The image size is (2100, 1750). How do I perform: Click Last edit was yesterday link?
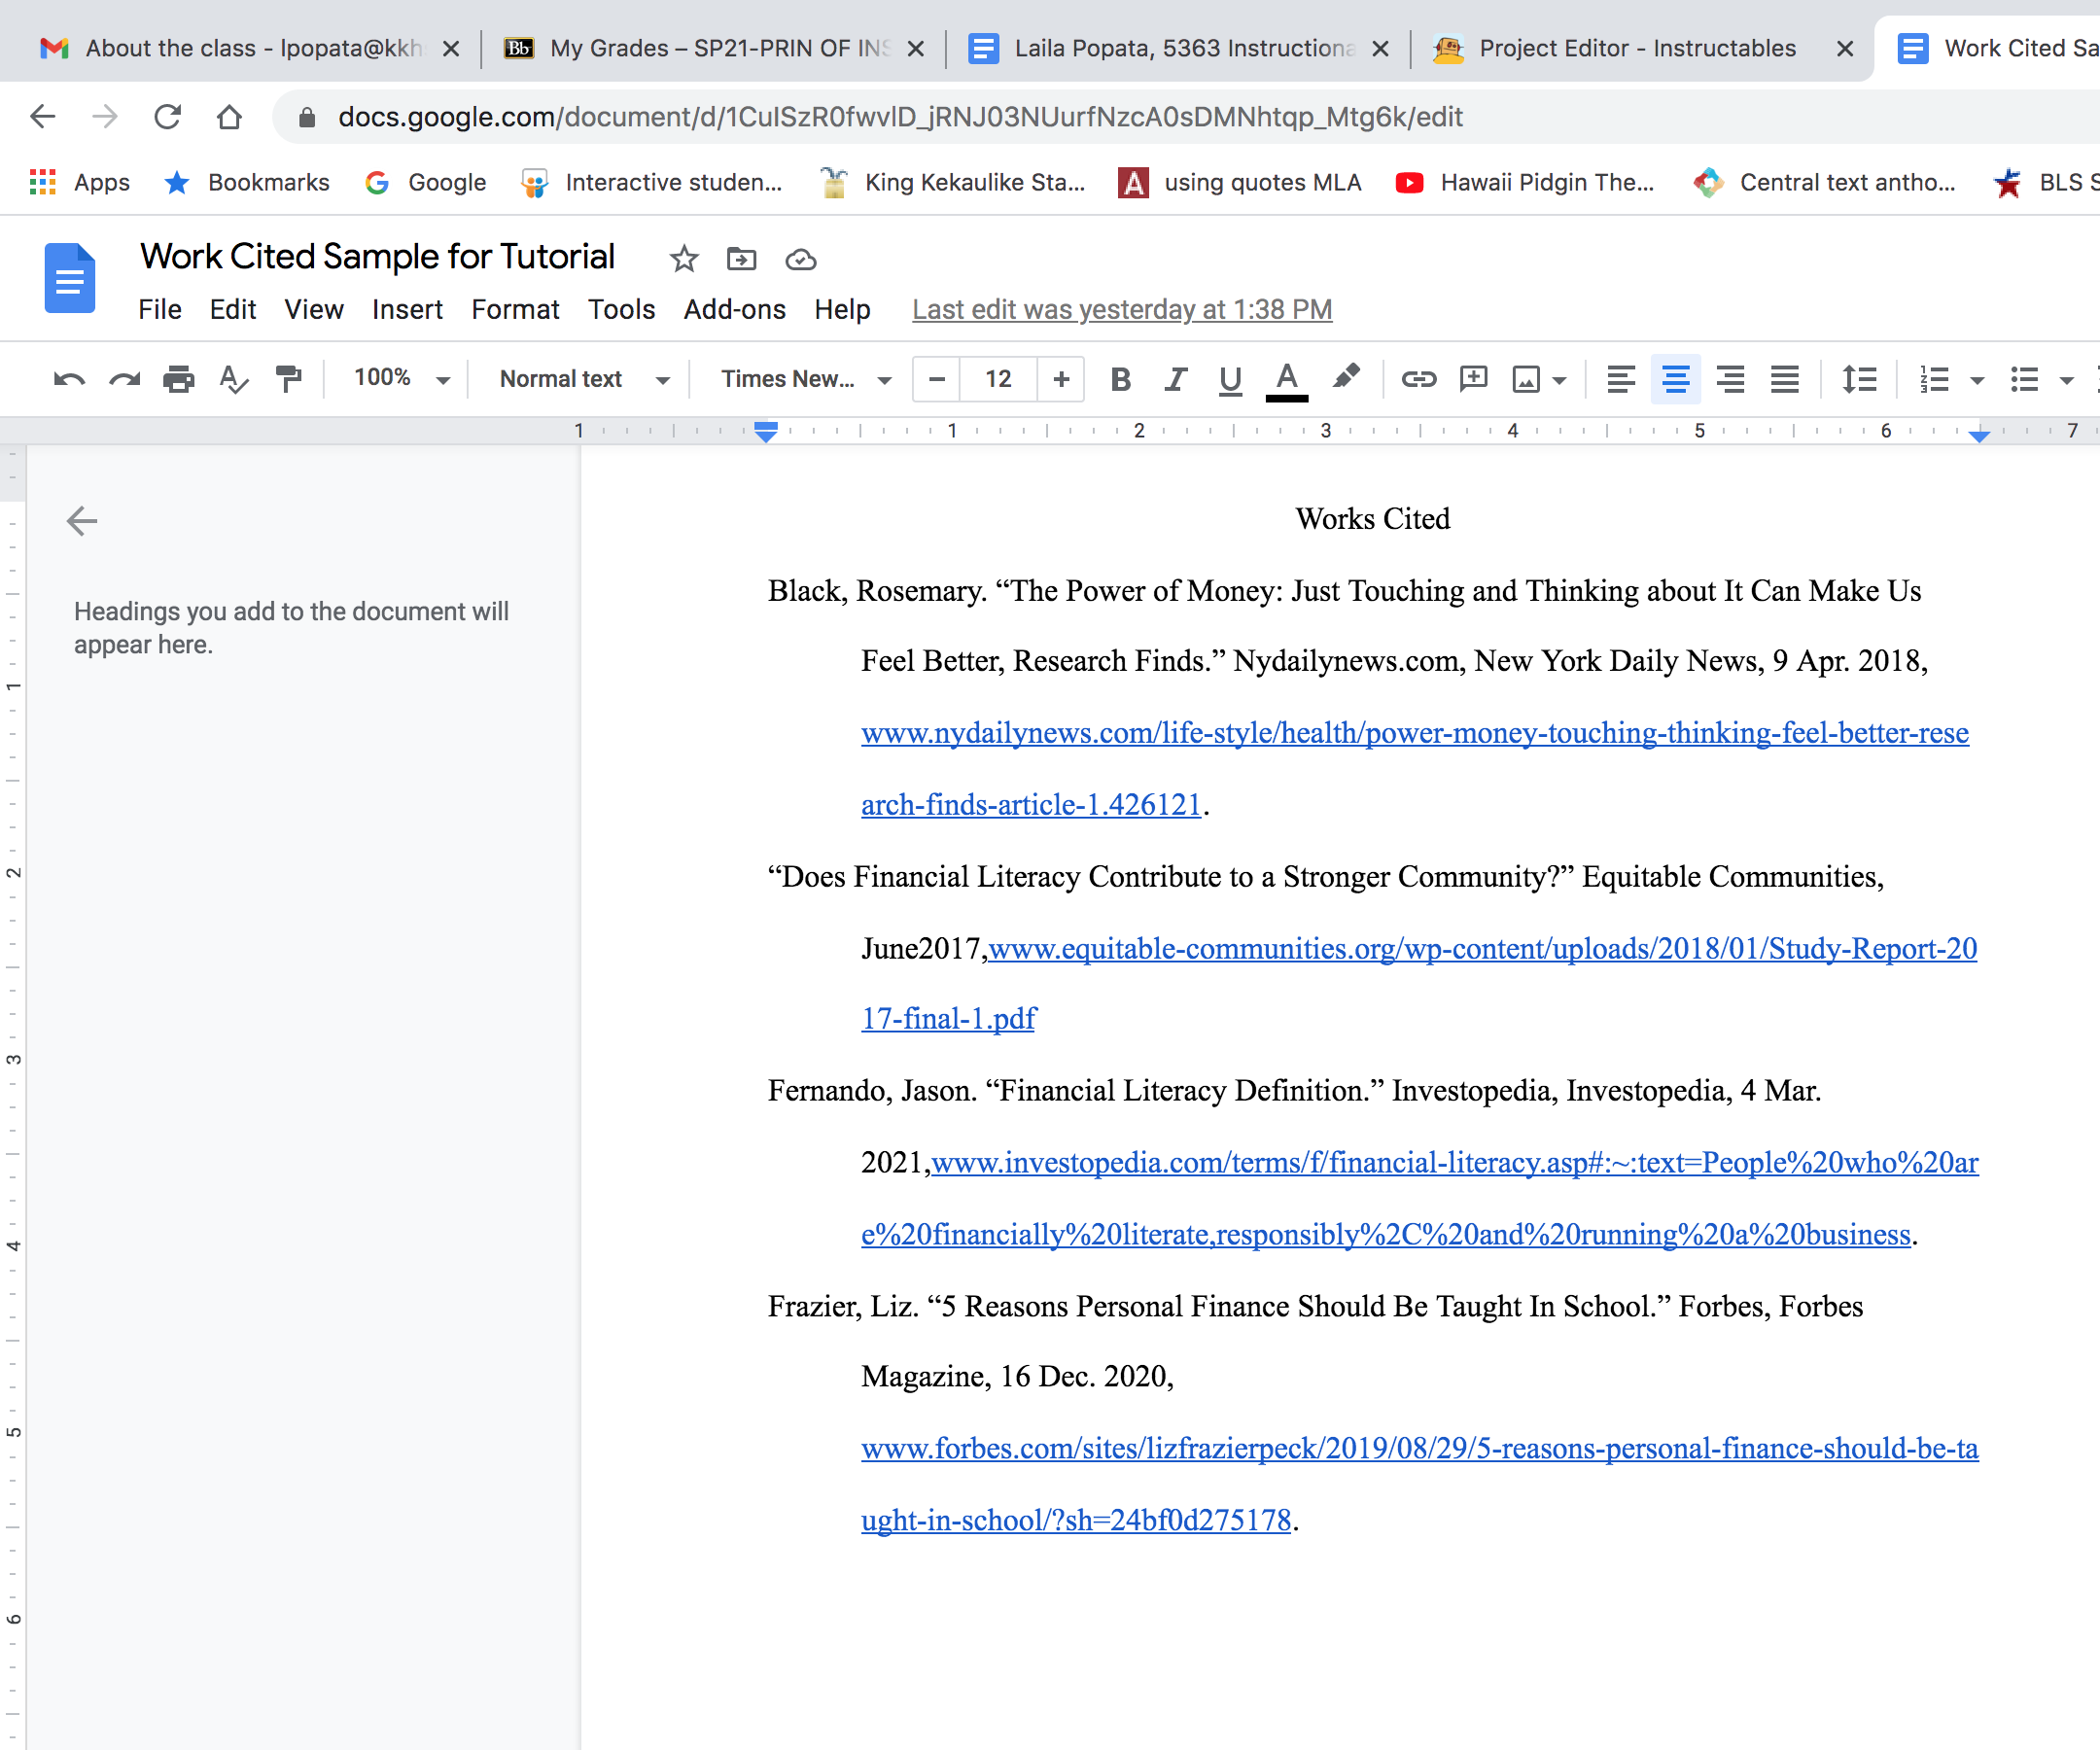1121,309
